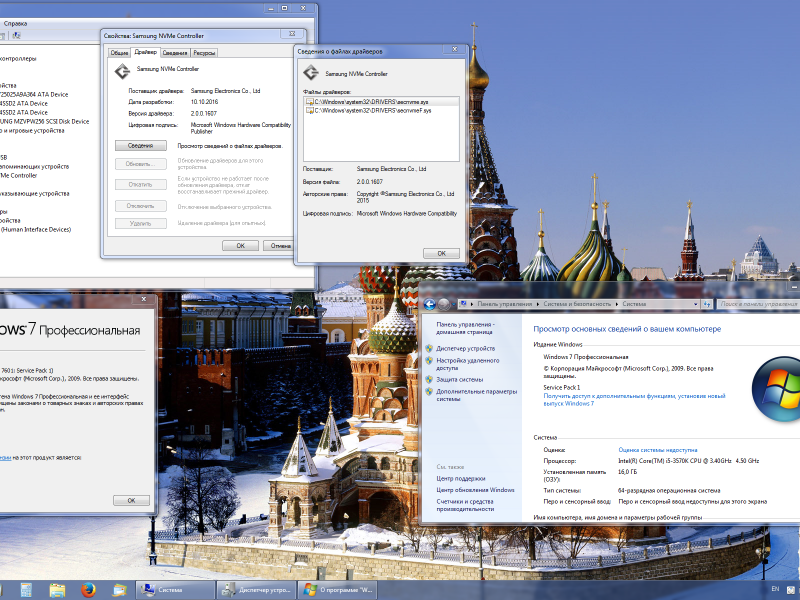Select the Драйвер tab in NVMe properties
The height and width of the screenshot is (600, 800).
tap(145, 52)
